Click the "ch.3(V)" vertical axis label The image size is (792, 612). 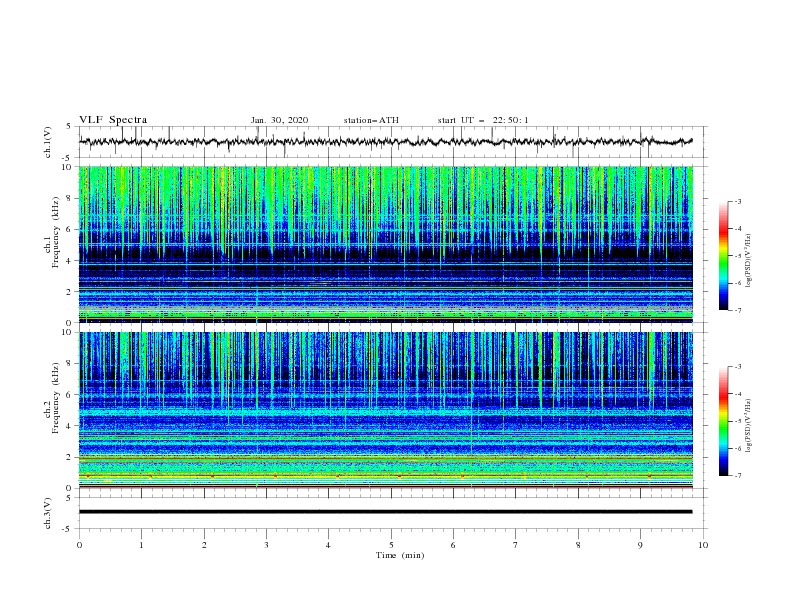click(x=48, y=513)
